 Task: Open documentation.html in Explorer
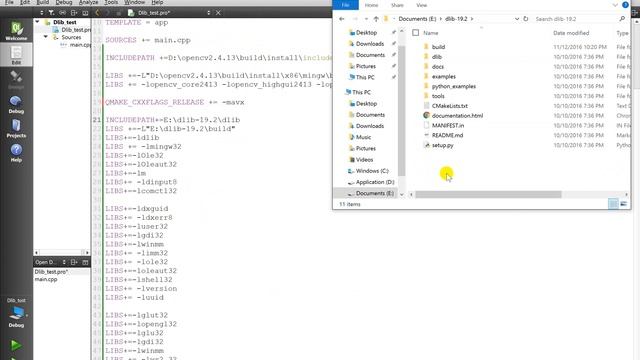(457, 116)
